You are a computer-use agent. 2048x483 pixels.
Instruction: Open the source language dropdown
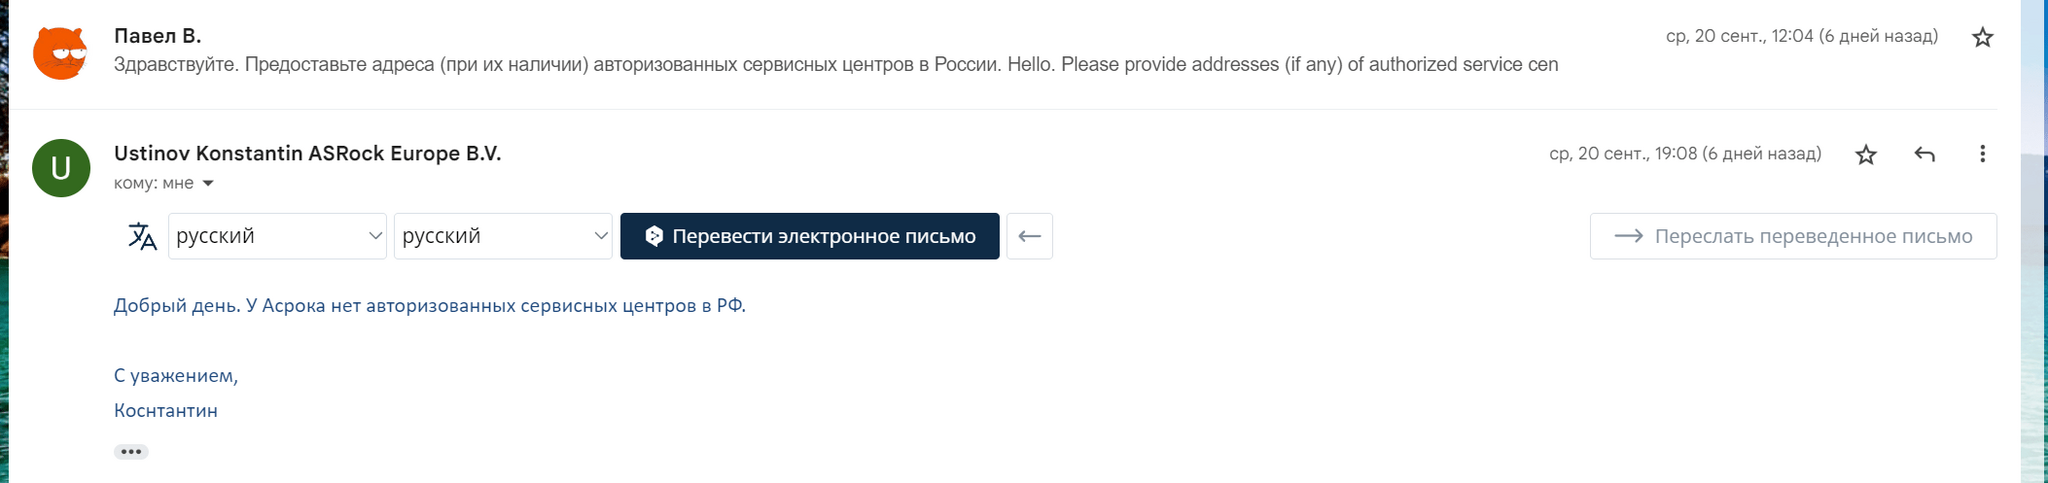click(277, 237)
